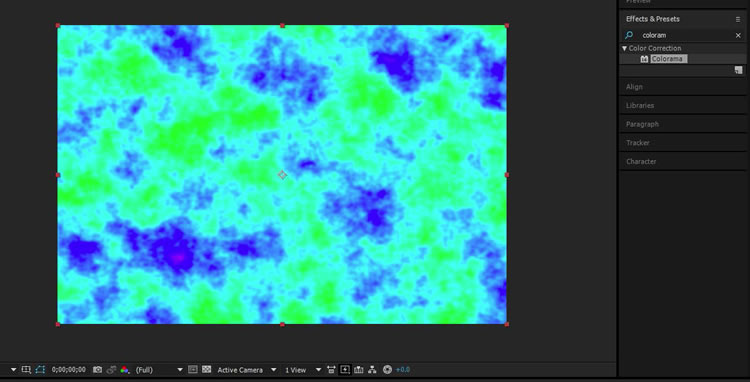Click the top-left layer corner handle

pyautogui.click(x=58, y=25)
